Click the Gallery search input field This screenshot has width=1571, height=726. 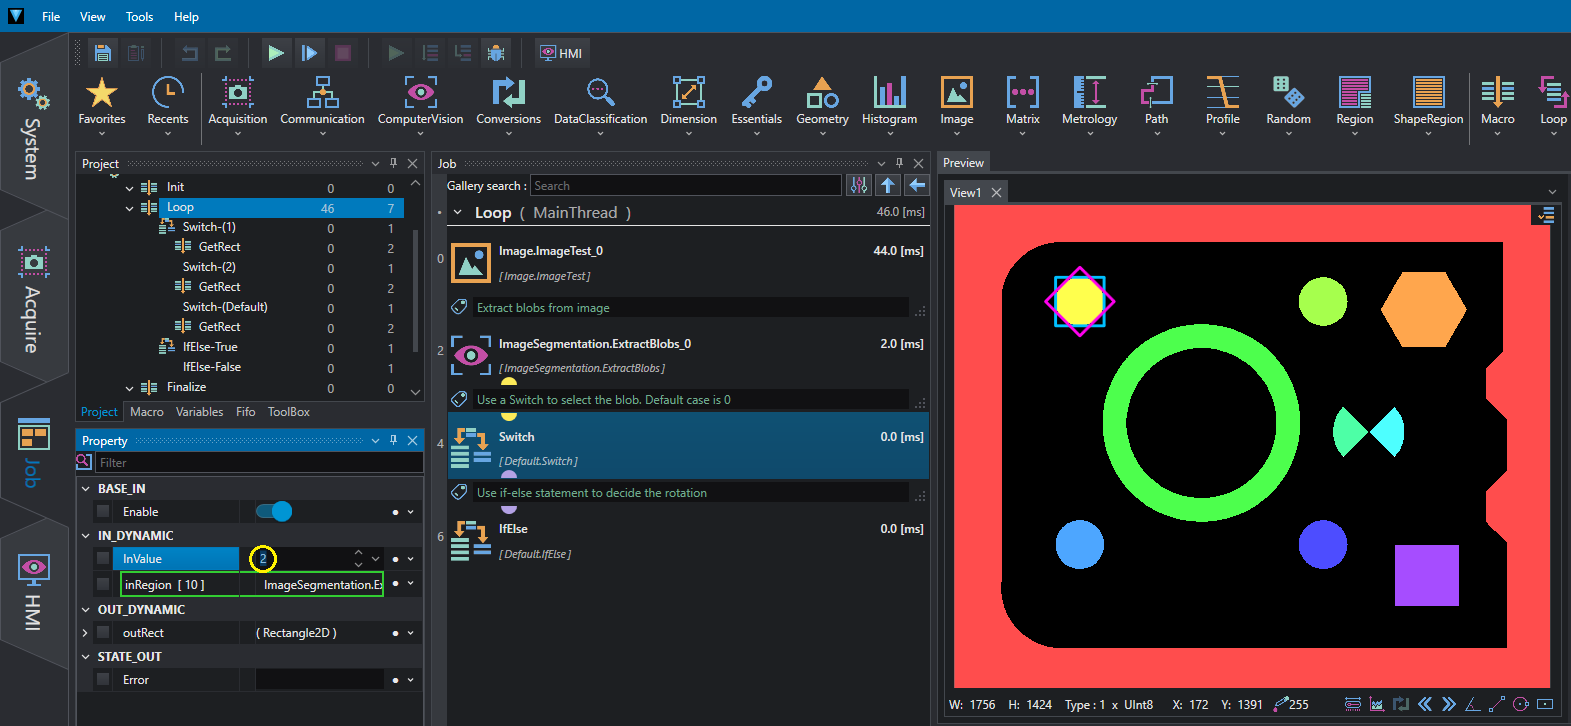click(686, 186)
